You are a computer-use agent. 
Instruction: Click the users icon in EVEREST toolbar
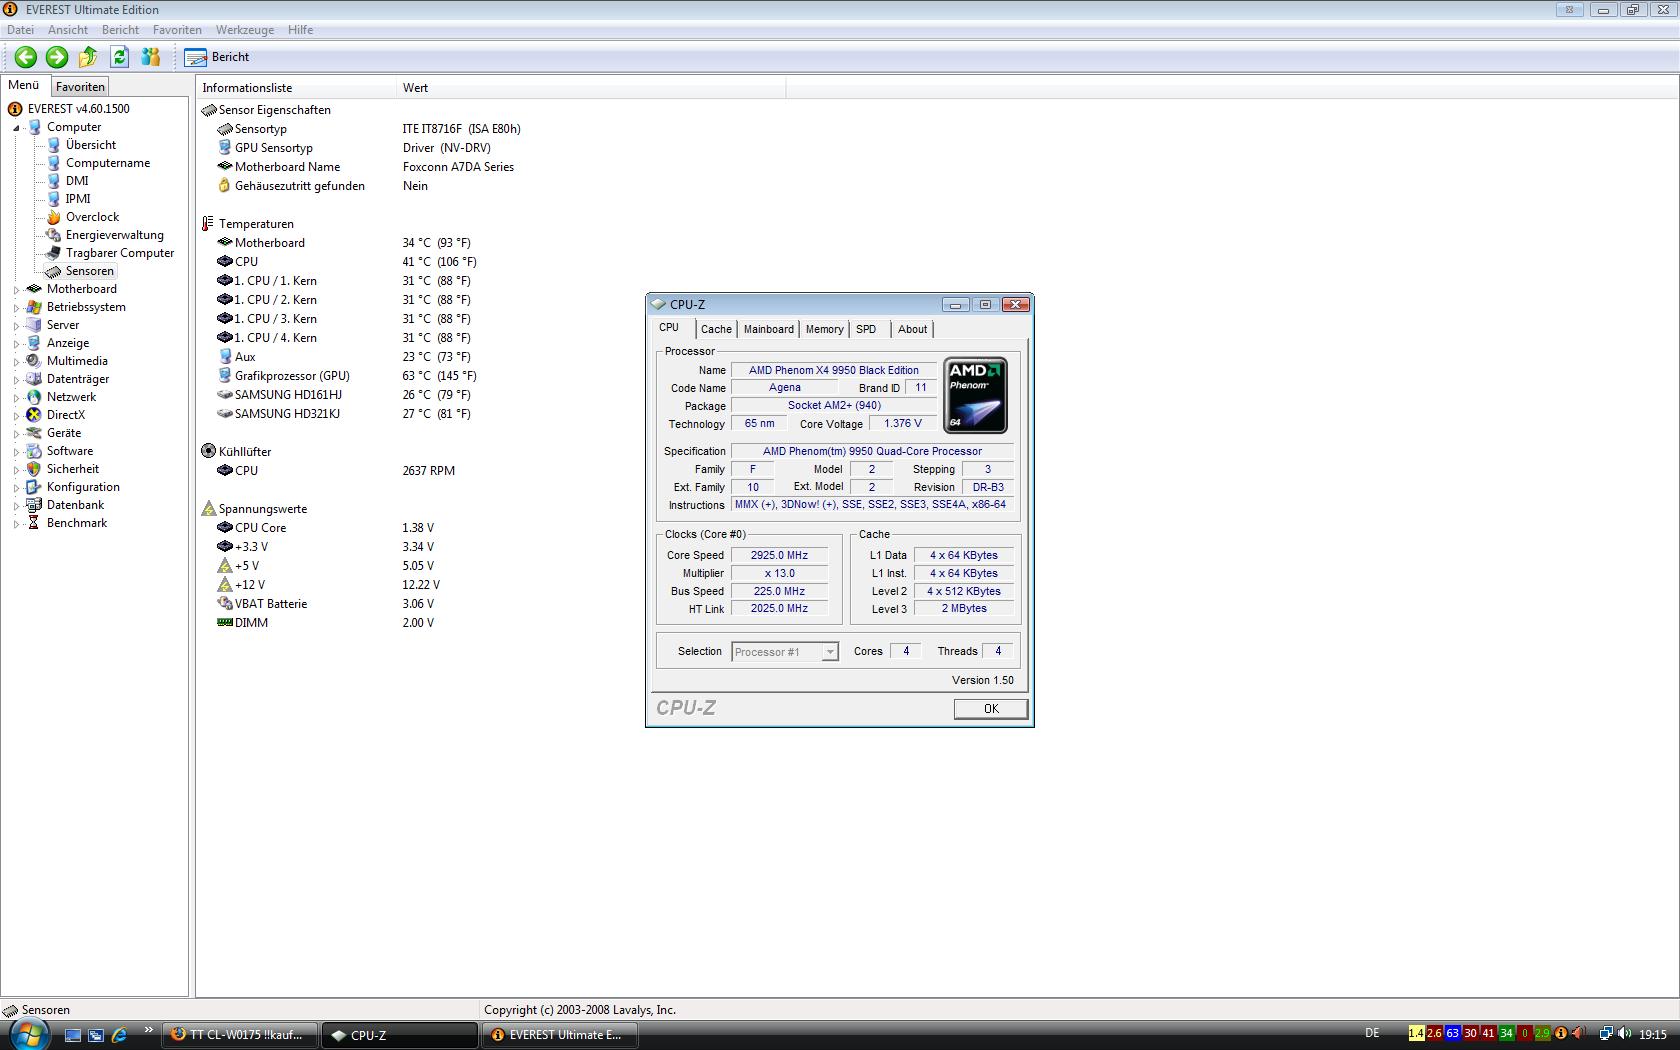click(151, 57)
